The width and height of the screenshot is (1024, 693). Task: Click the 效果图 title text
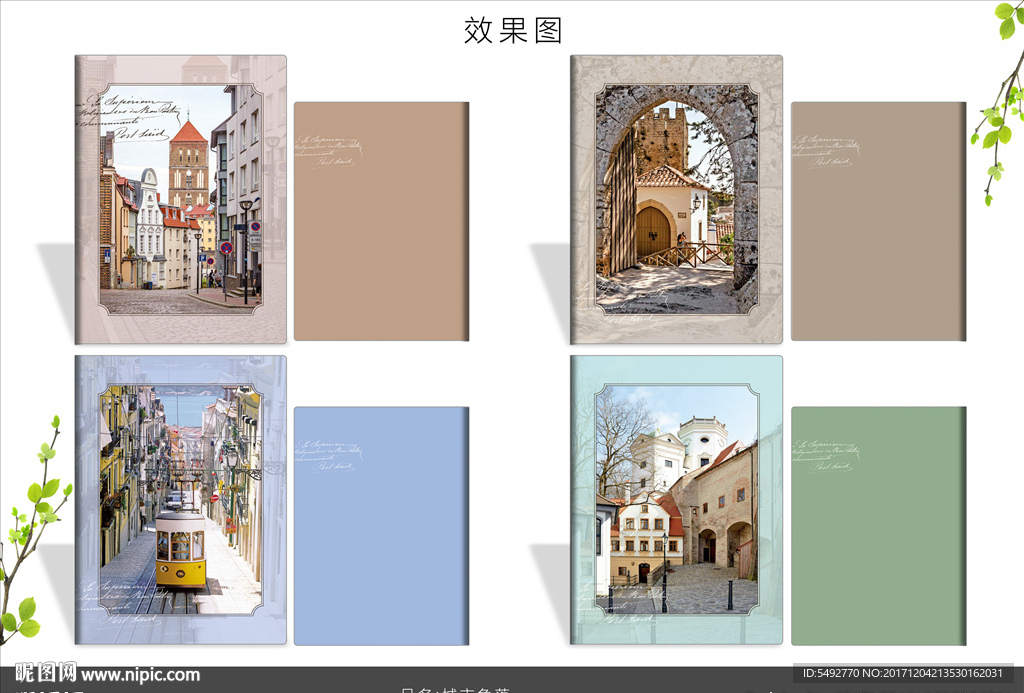coord(513,30)
